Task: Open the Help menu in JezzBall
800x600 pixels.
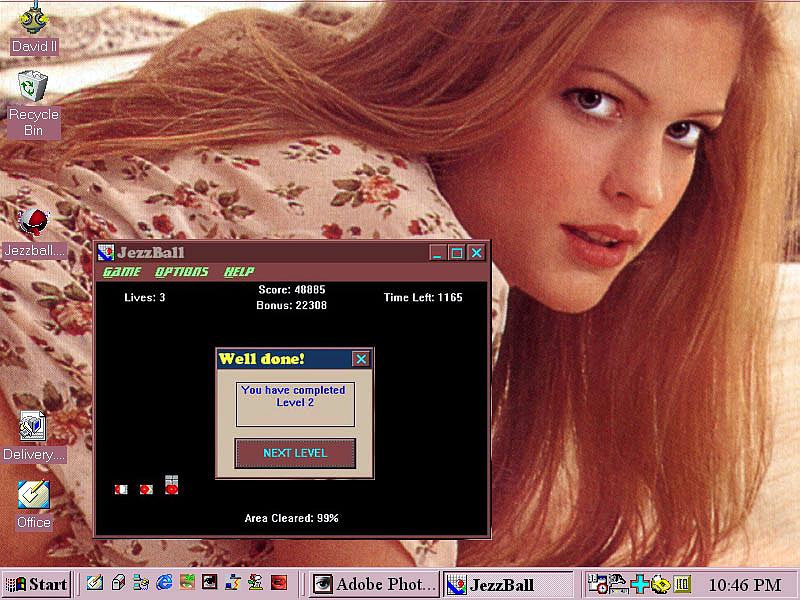Action: pos(239,271)
